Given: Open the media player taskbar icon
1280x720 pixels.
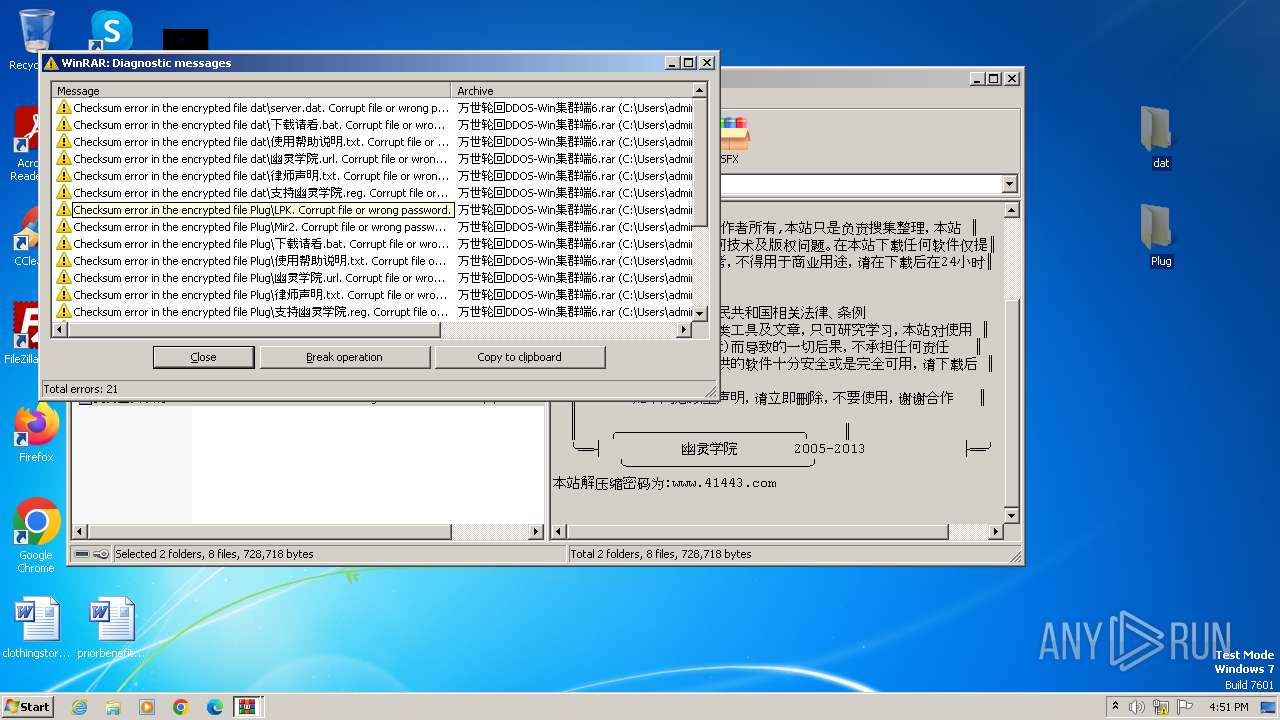Looking at the screenshot, I should tap(147, 707).
